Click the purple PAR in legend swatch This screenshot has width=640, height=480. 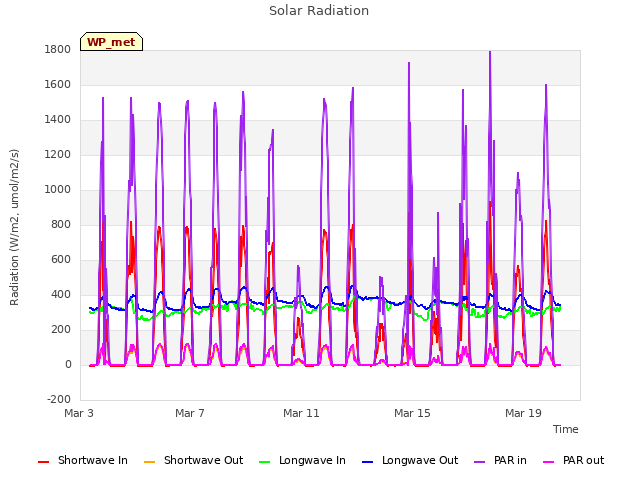pyautogui.click(x=479, y=462)
